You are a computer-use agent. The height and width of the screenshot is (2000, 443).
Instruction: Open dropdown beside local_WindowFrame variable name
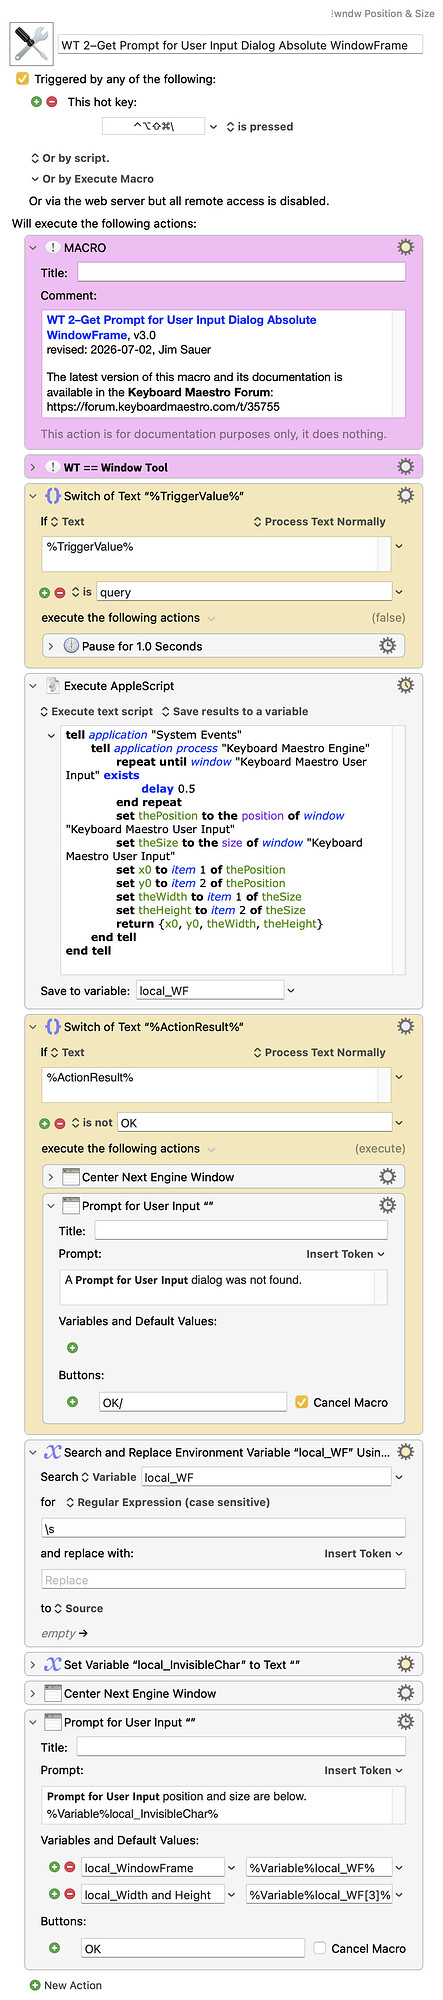[x=232, y=1867]
